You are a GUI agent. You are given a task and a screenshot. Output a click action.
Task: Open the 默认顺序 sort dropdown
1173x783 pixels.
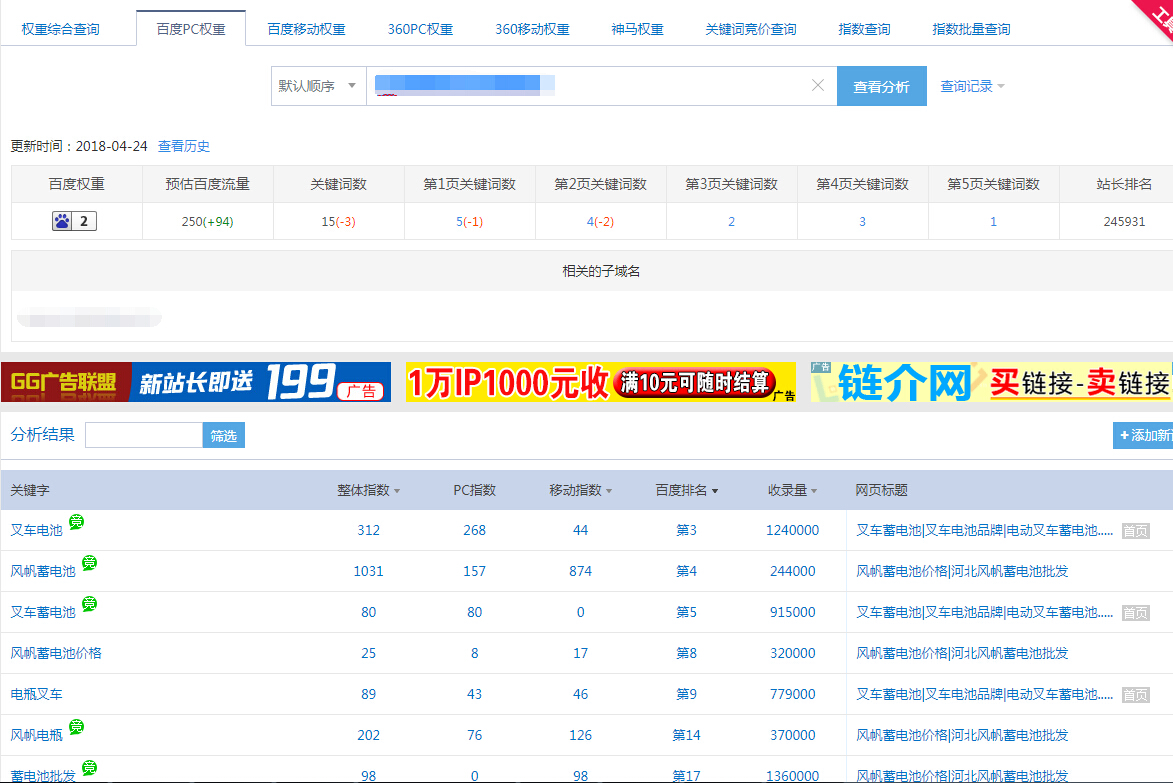click(317, 86)
